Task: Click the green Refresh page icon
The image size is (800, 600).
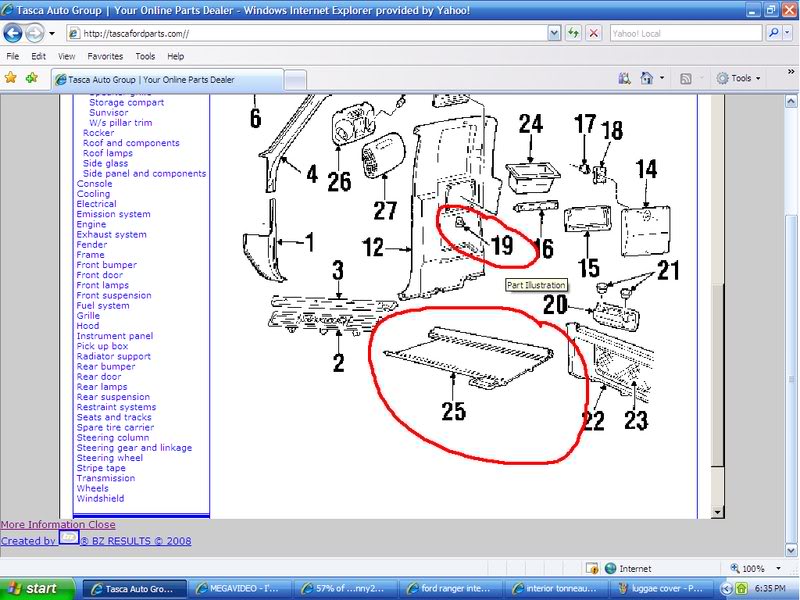Action: tap(573, 34)
